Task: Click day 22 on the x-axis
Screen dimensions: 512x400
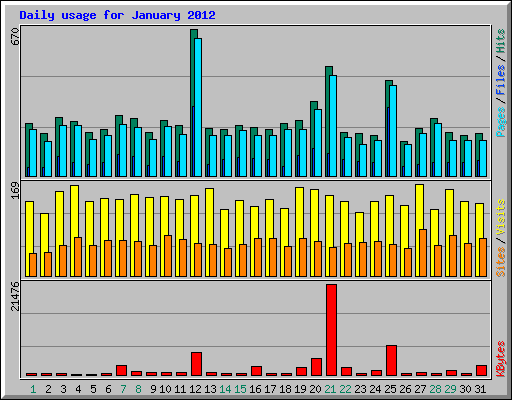Action: (345, 389)
